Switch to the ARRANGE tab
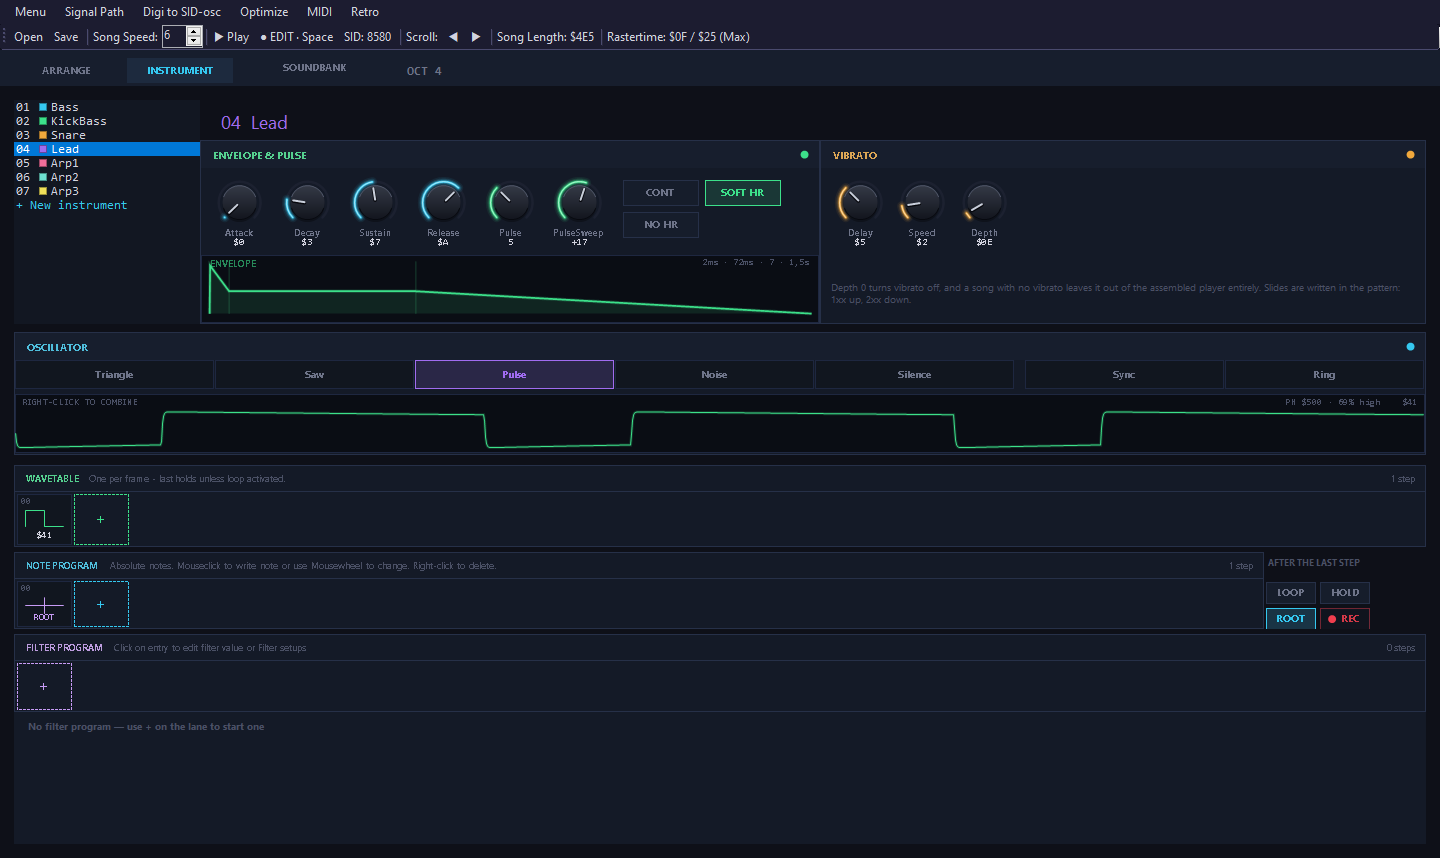This screenshot has width=1440, height=858. pos(66,71)
